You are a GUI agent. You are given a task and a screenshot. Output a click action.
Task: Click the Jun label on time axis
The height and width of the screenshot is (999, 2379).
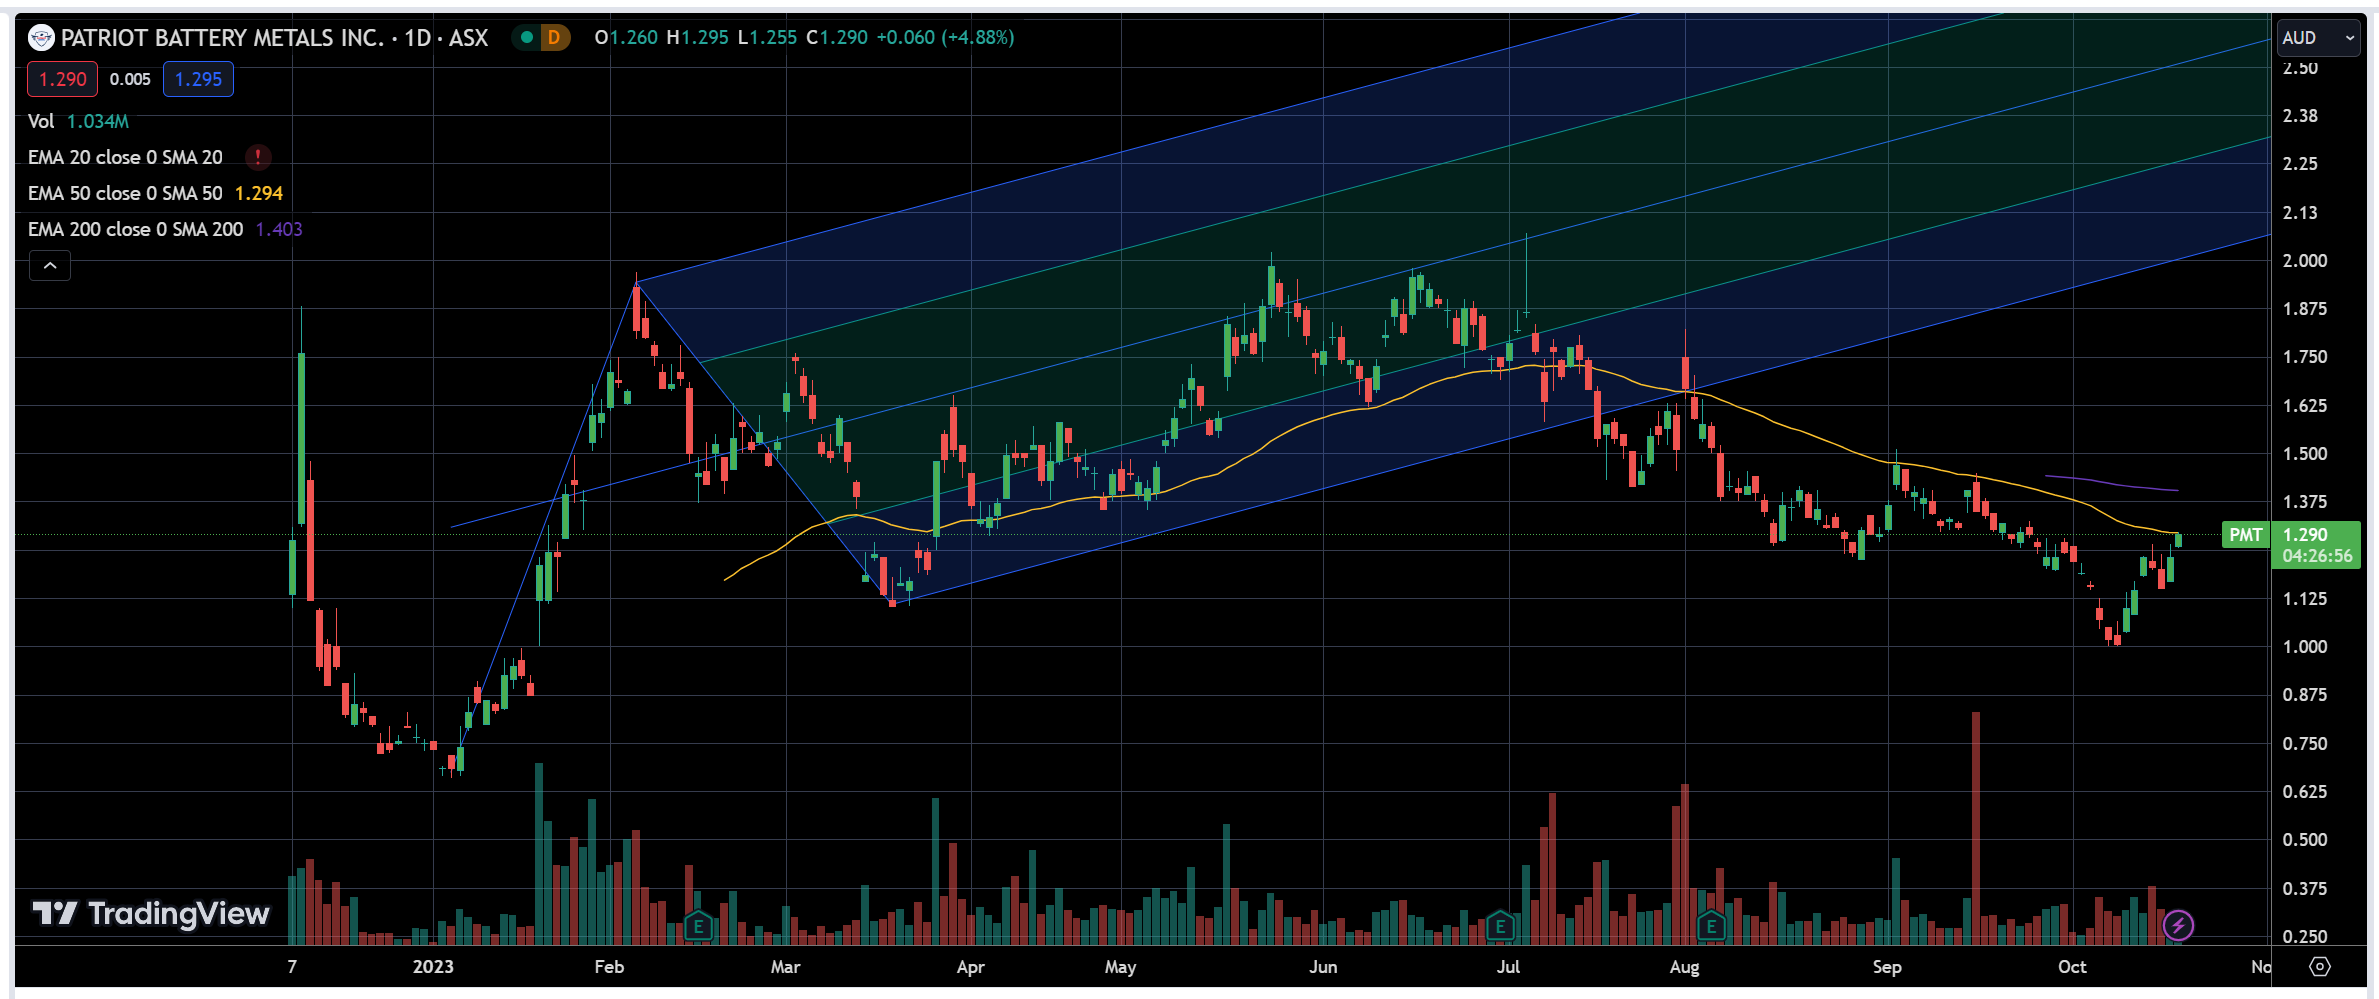(1323, 967)
